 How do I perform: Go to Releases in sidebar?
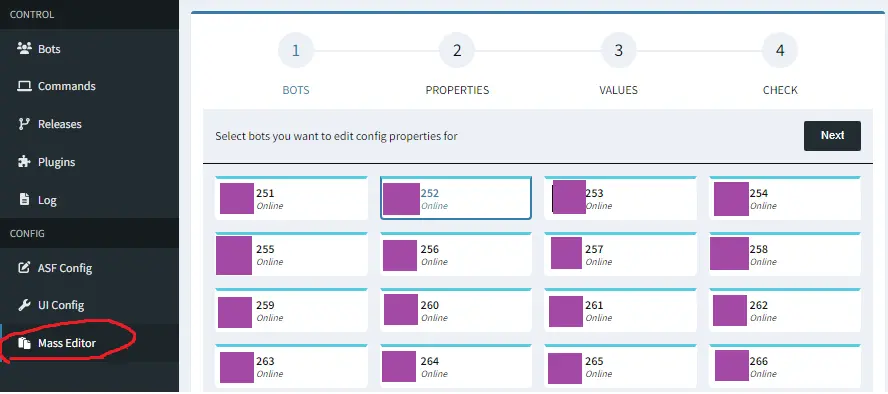(x=89, y=124)
